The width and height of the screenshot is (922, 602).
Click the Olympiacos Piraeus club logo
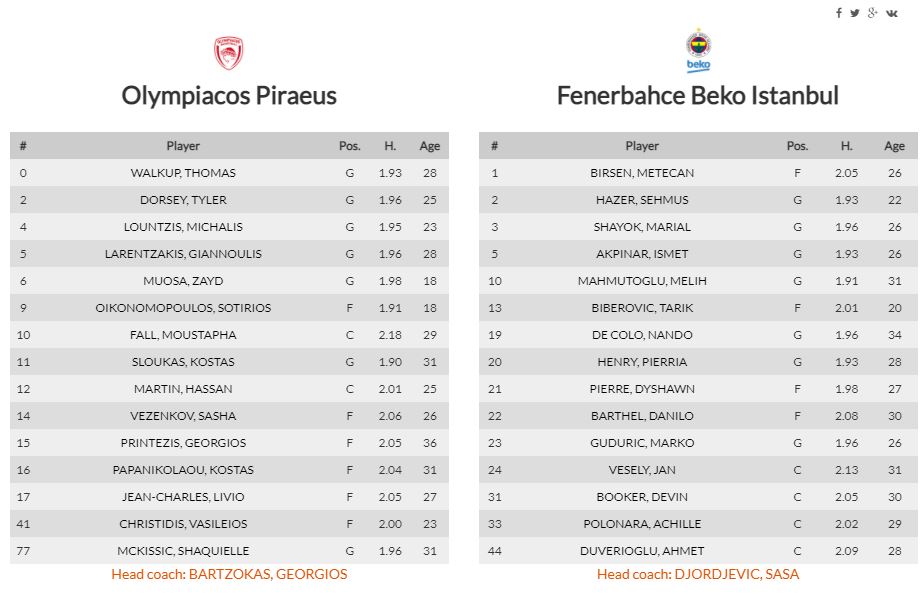coord(229,53)
